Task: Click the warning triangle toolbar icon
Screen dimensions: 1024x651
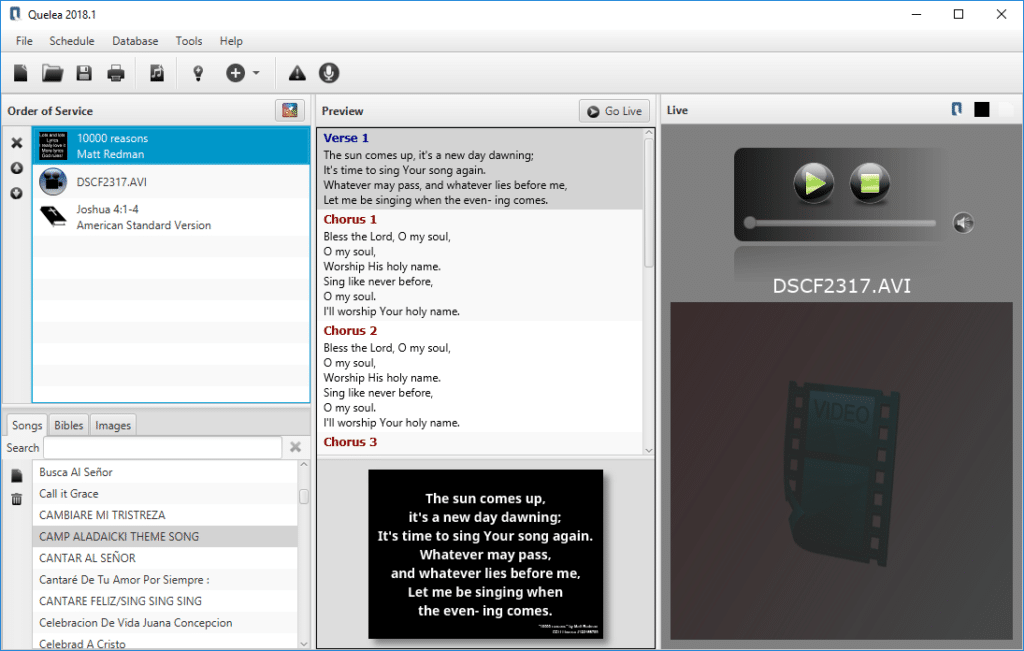Action: pyautogui.click(x=297, y=73)
